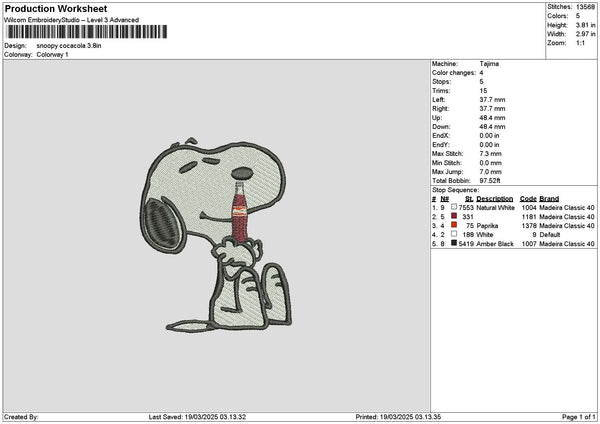Click the Left value '37.7 mm'
Image resolution: width=600 pixels, height=424 pixels.
tap(492, 100)
